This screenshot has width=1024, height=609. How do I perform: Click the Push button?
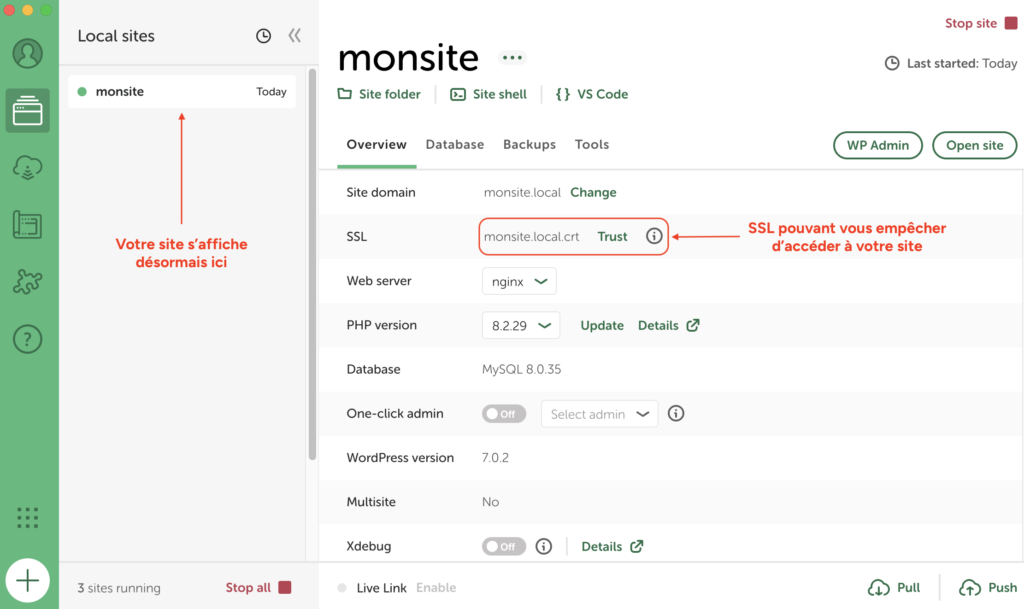(987, 587)
